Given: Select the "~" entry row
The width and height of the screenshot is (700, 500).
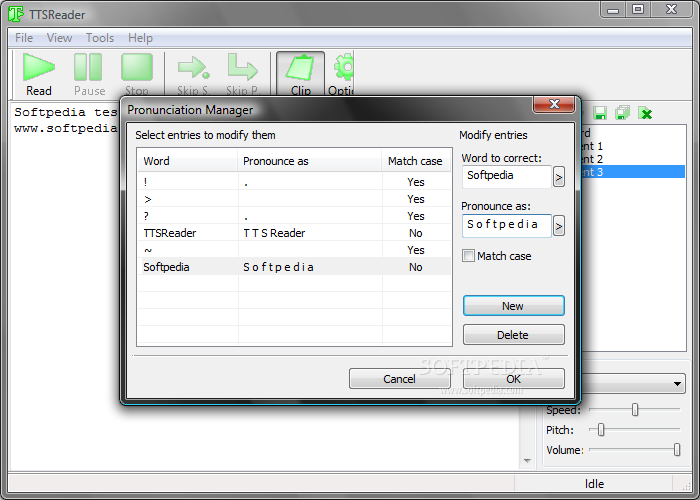Looking at the screenshot, I should (x=295, y=250).
